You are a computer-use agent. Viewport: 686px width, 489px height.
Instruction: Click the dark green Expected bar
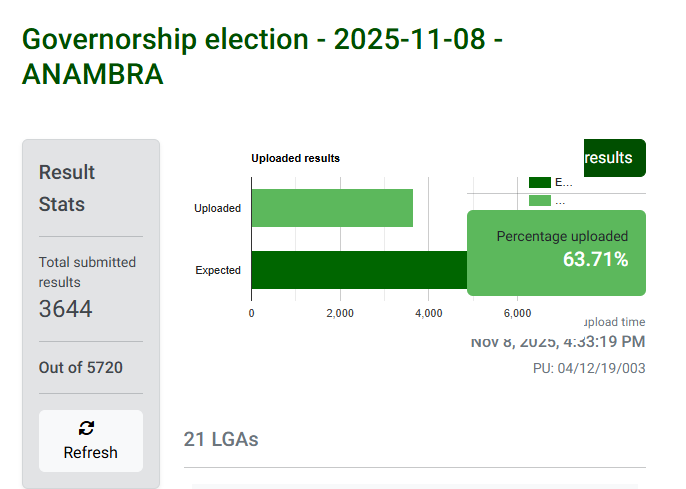[x=358, y=270]
